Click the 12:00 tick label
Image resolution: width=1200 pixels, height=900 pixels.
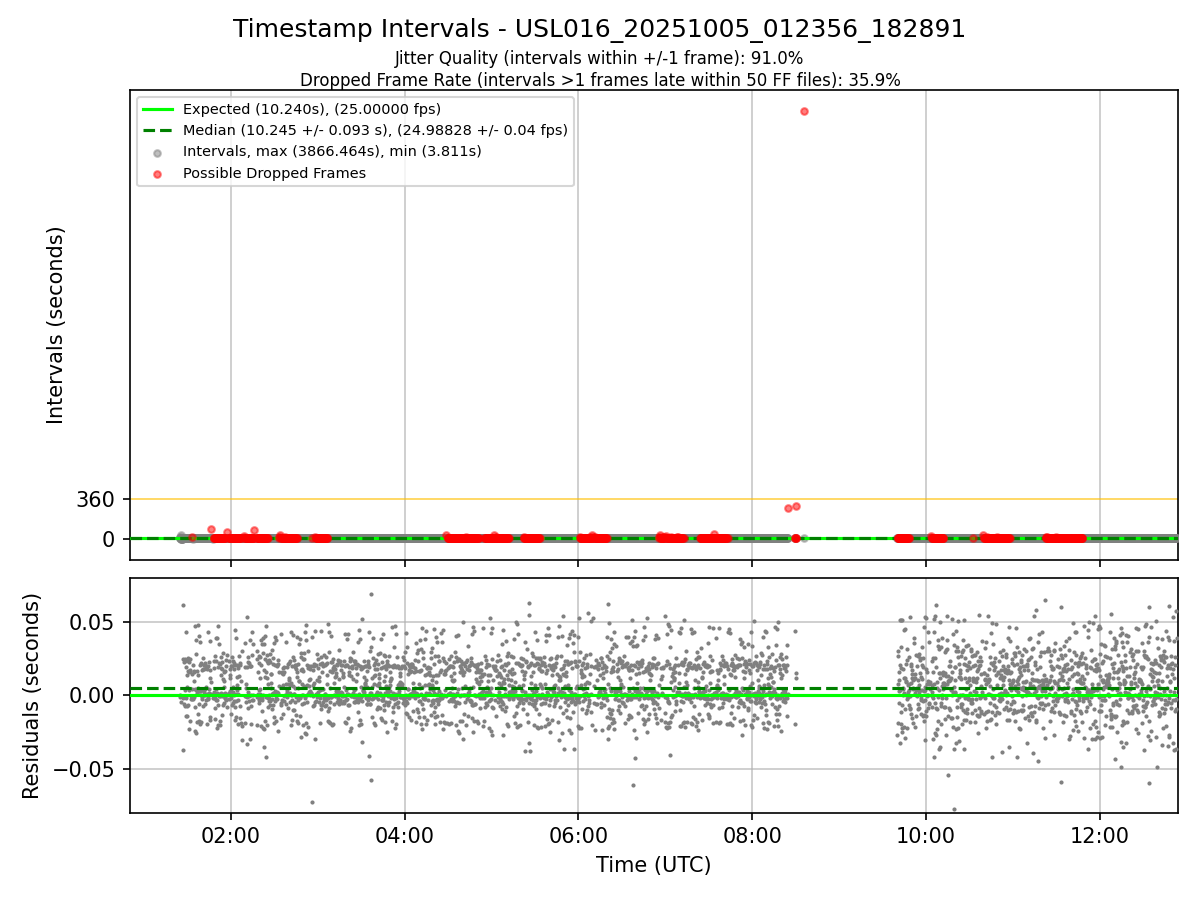click(1100, 834)
